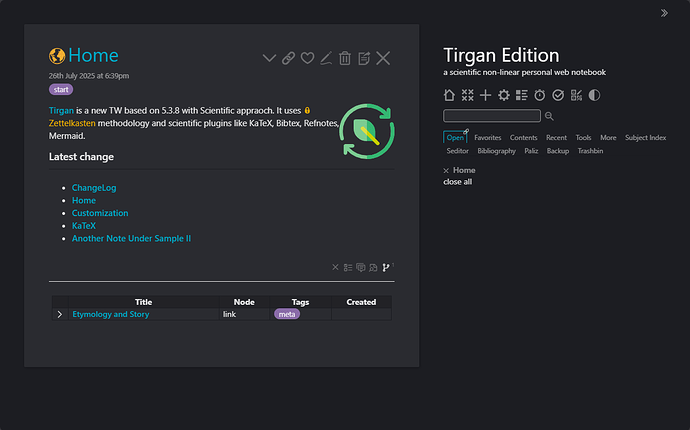
Task: Toggle the light and dark palette icon
Action: coord(594,95)
